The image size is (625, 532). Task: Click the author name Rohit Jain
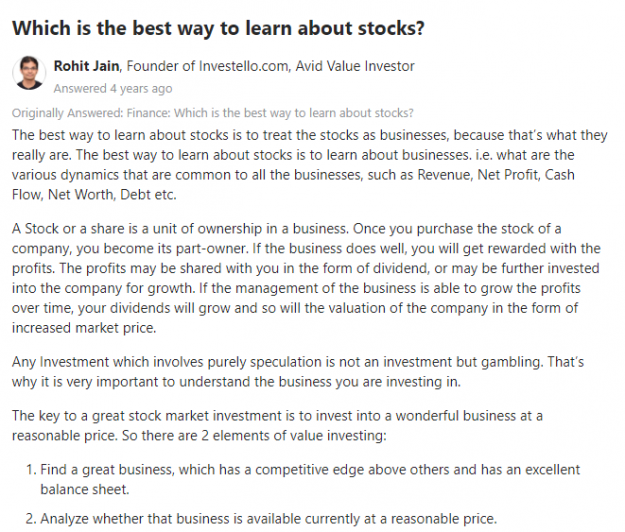coord(86,66)
